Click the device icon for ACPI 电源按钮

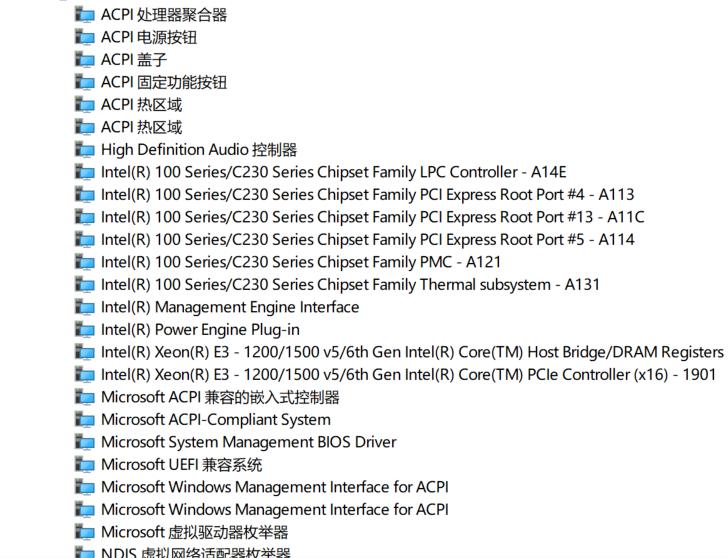point(84,37)
